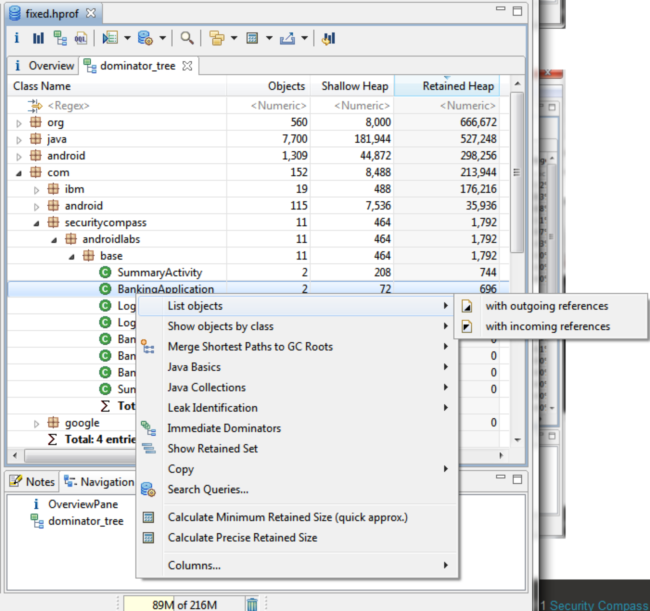Click the androidlabs package icon
The height and width of the screenshot is (611, 650).
tap(71, 239)
